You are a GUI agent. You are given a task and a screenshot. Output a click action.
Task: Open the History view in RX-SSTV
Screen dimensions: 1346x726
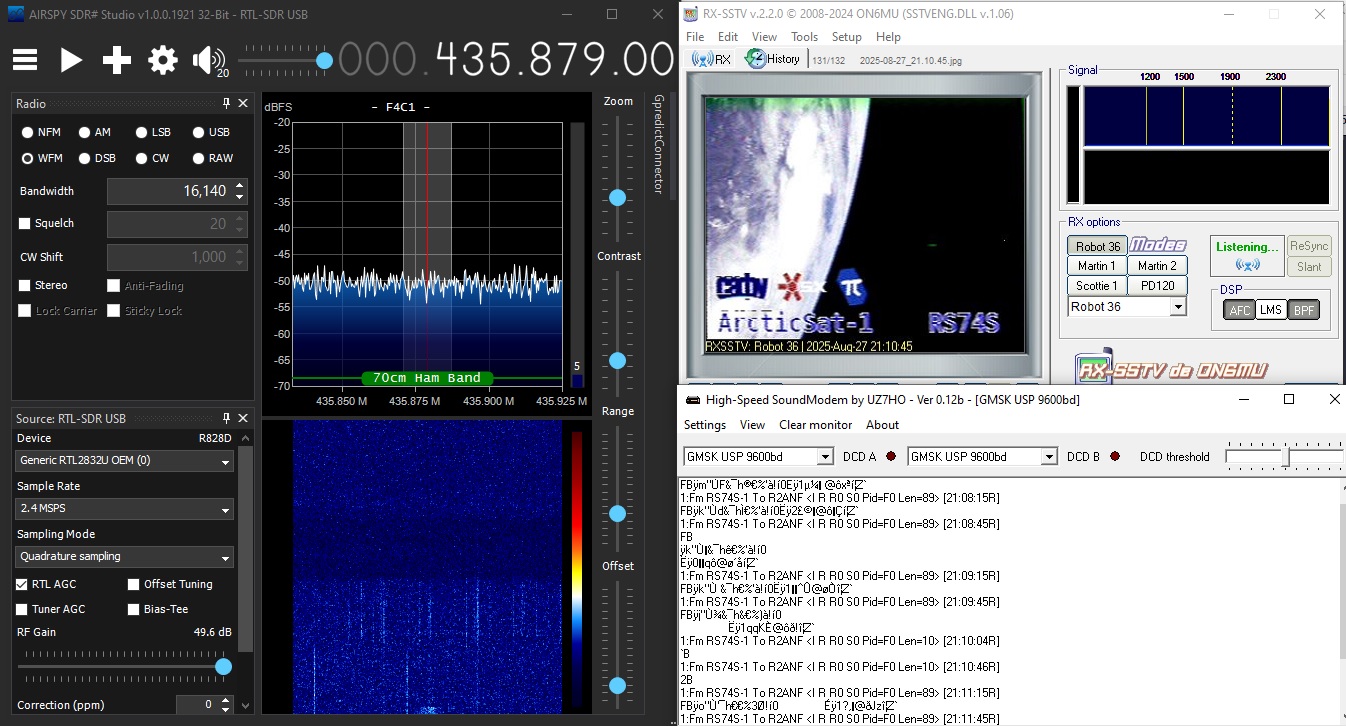click(773, 59)
